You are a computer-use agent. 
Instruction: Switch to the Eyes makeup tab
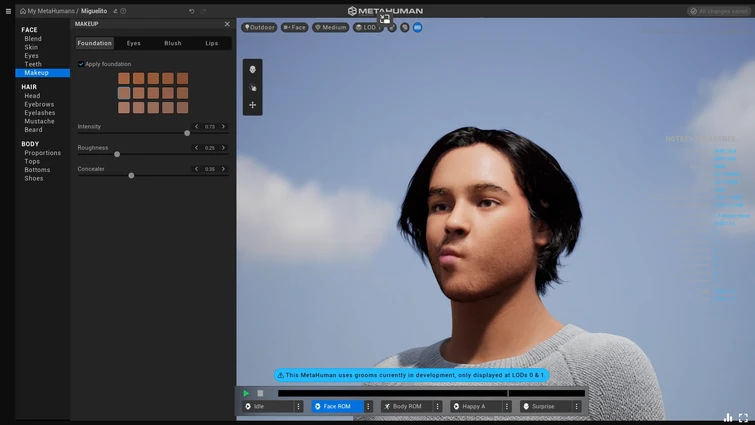[x=133, y=43]
